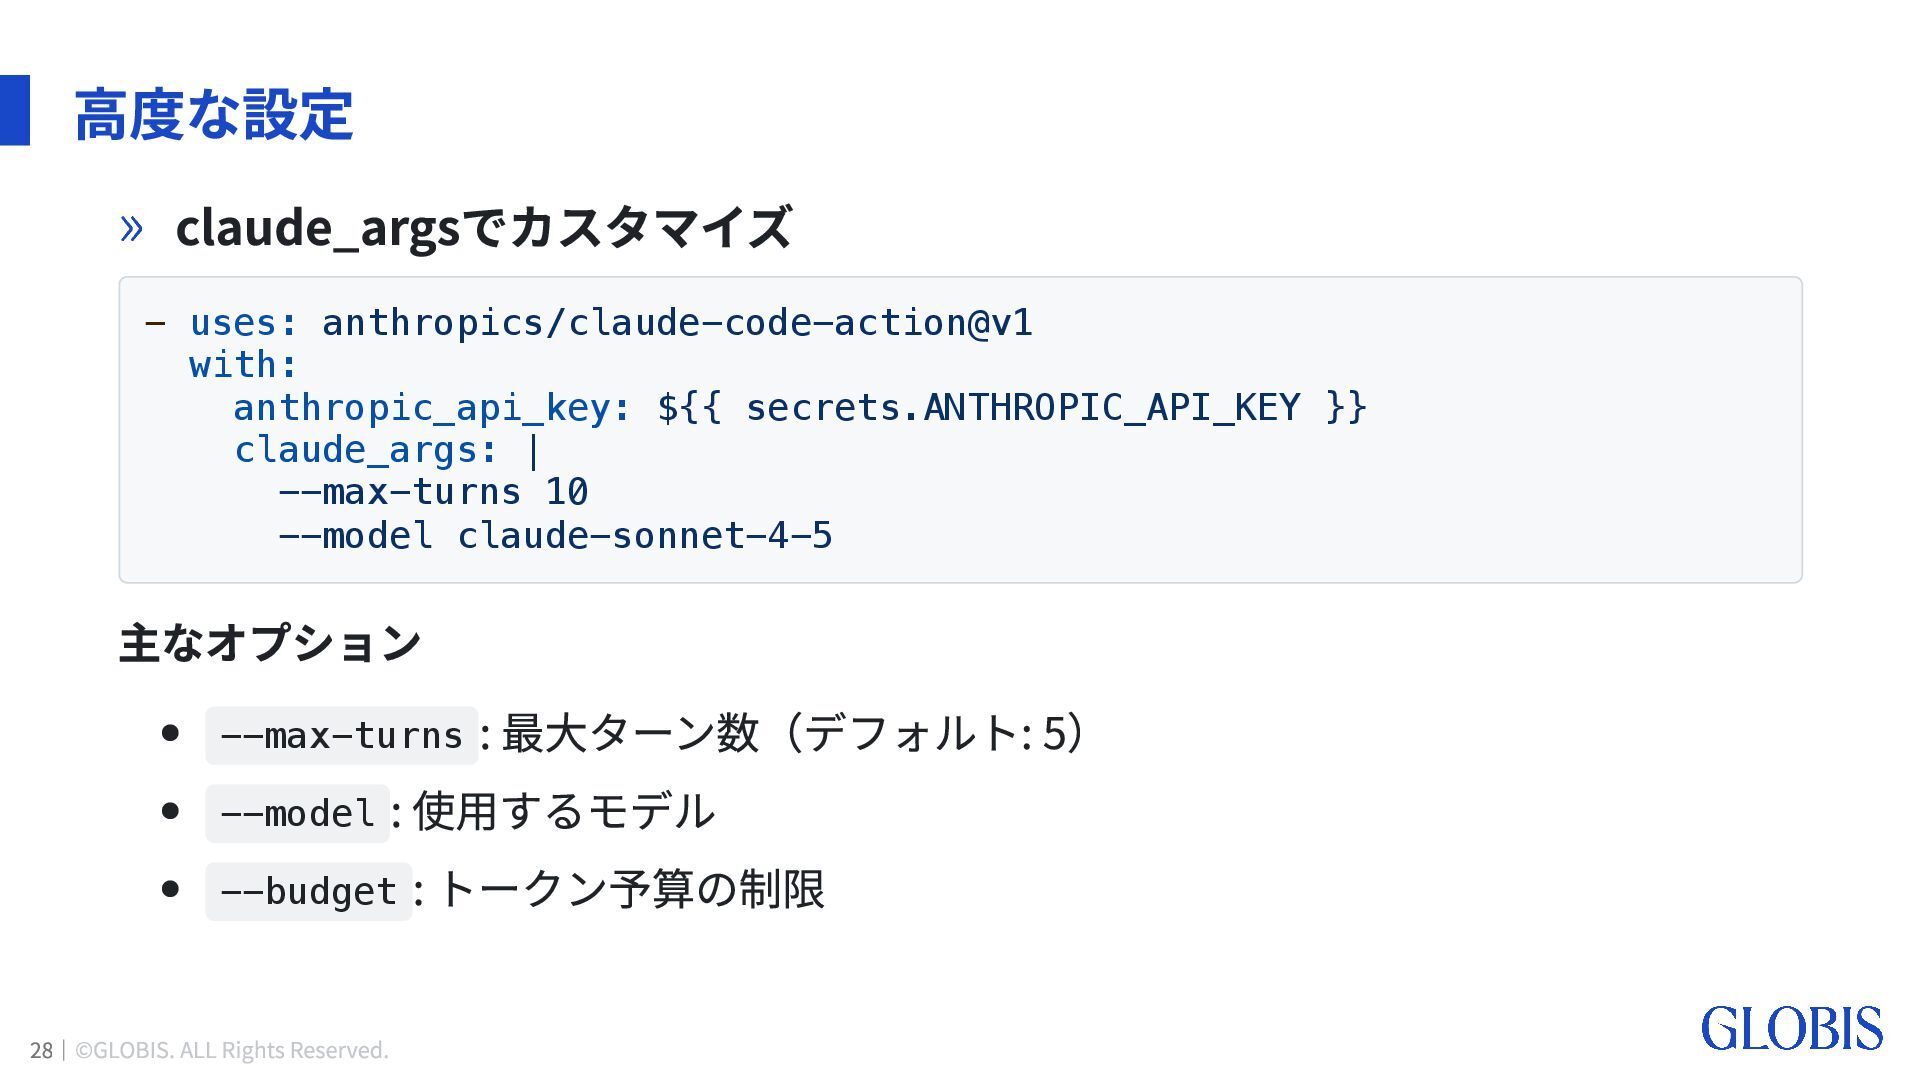Click the 主なオプション subheading
Image resolution: width=1920 pixels, height=1080 pixels.
pos(270,642)
